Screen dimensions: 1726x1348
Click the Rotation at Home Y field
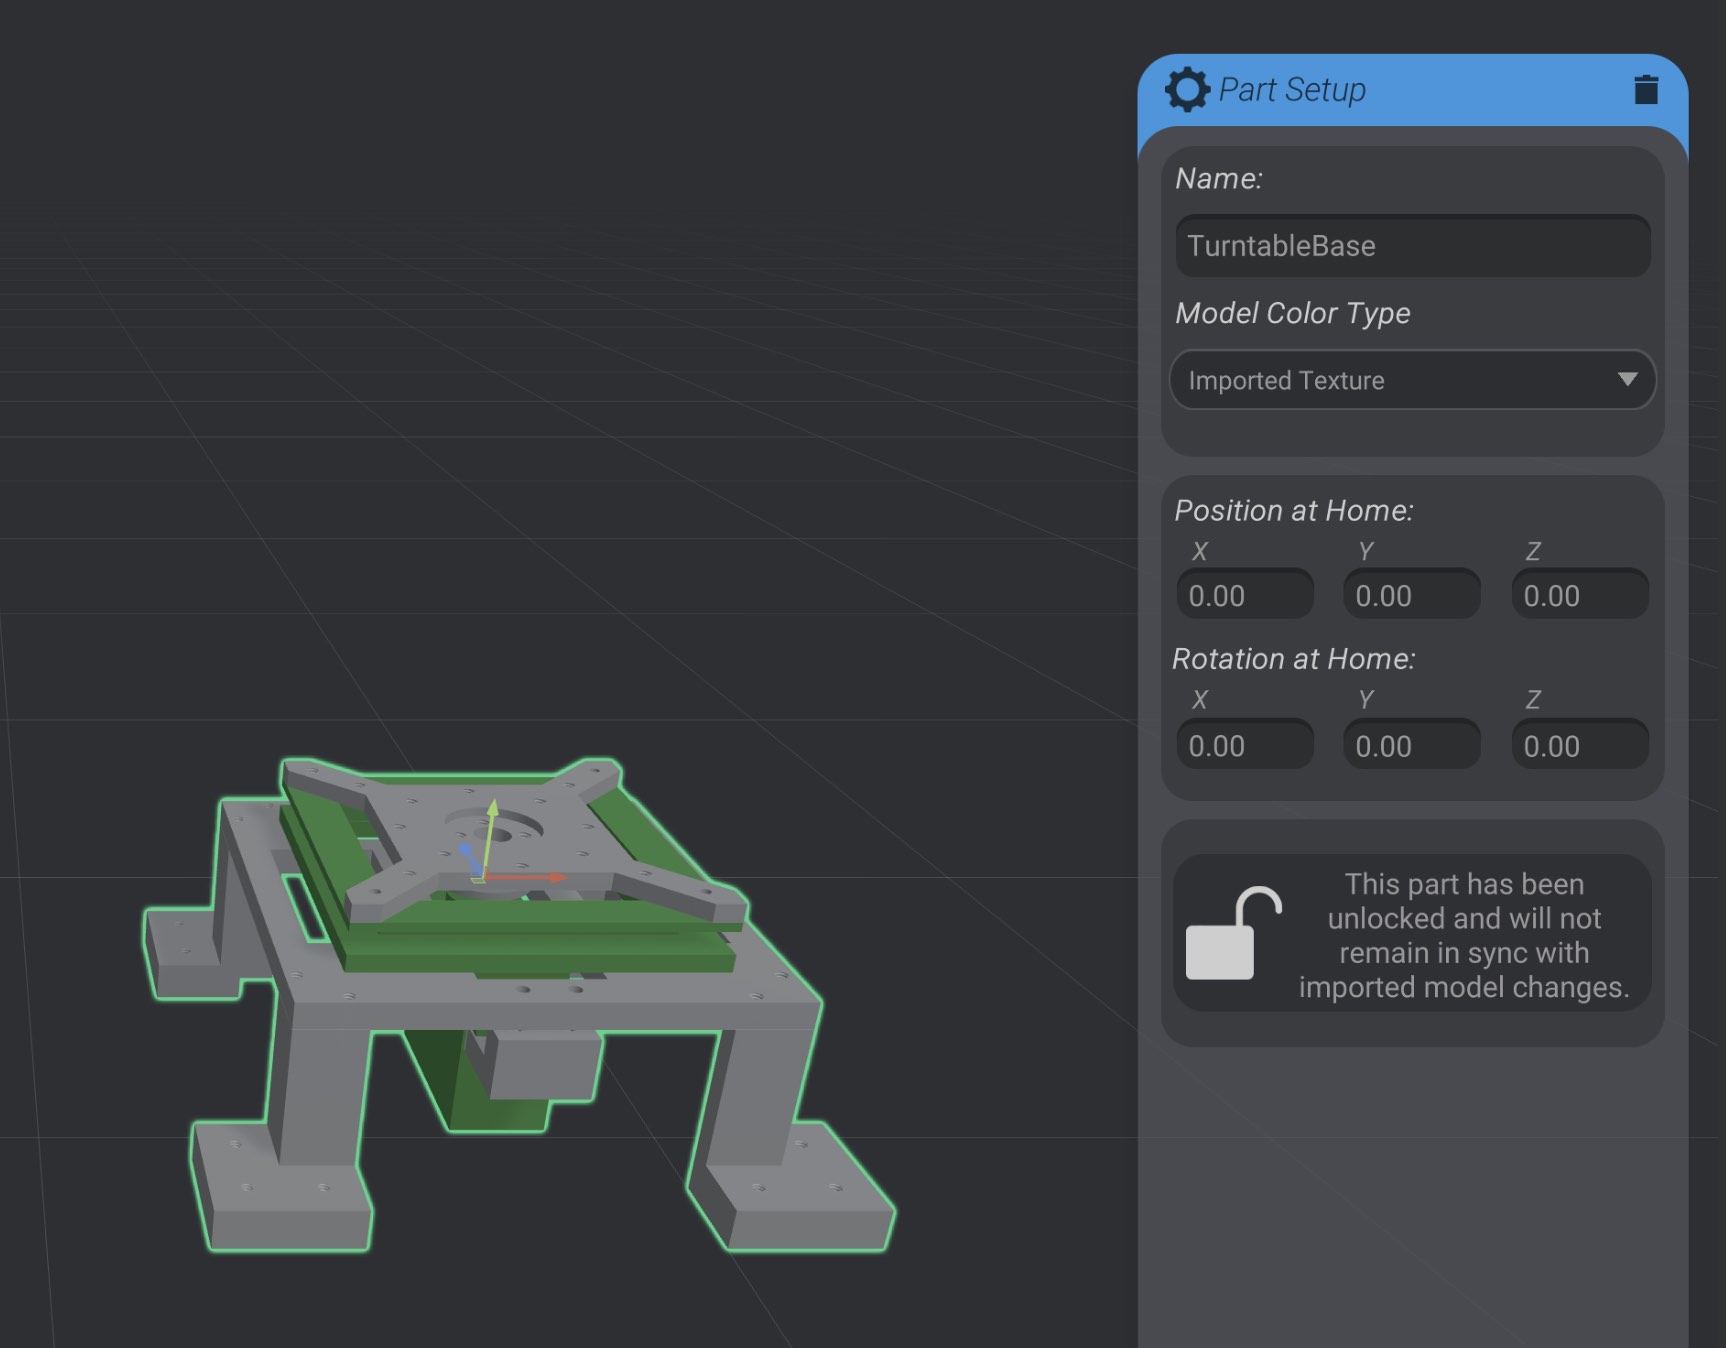pyautogui.click(x=1412, y=744)
